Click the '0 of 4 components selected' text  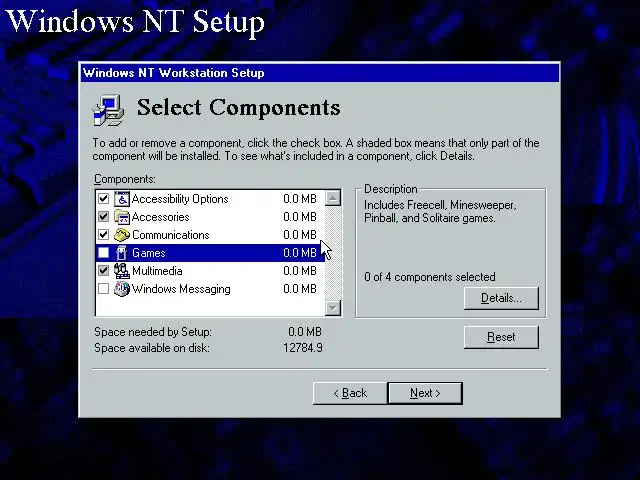pos(430,277)
